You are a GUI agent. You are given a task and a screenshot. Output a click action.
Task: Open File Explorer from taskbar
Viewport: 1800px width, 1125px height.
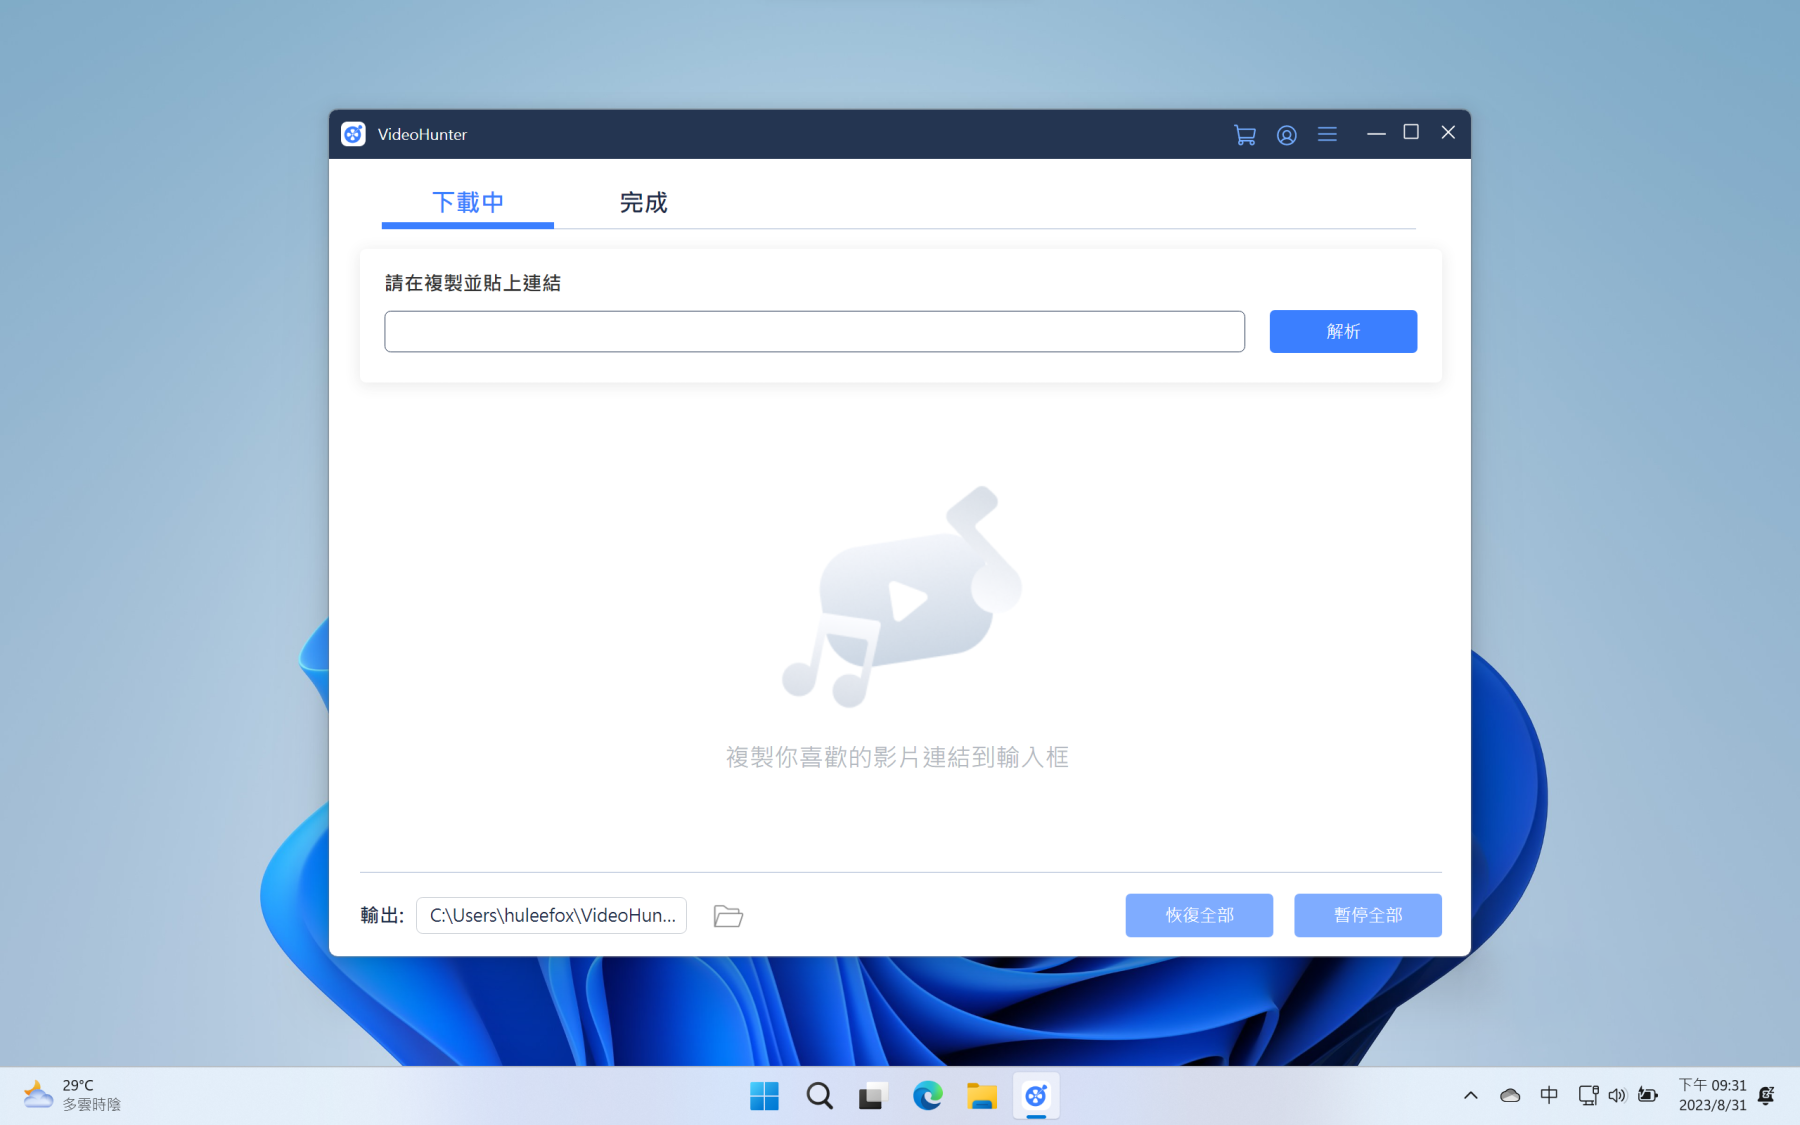click(x=981, y=1096)
